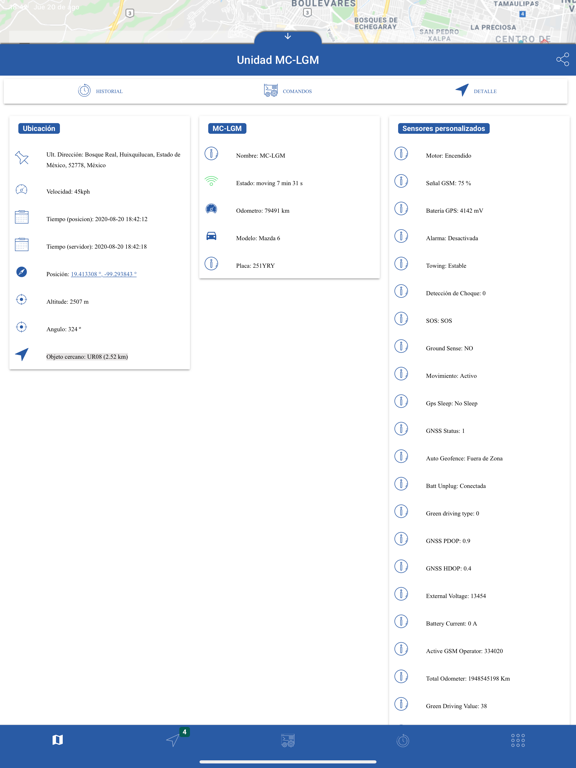This screenshot has height=768, width=576.
Task: Click the gauge icon beside Odometro
Action: point(211,209)
